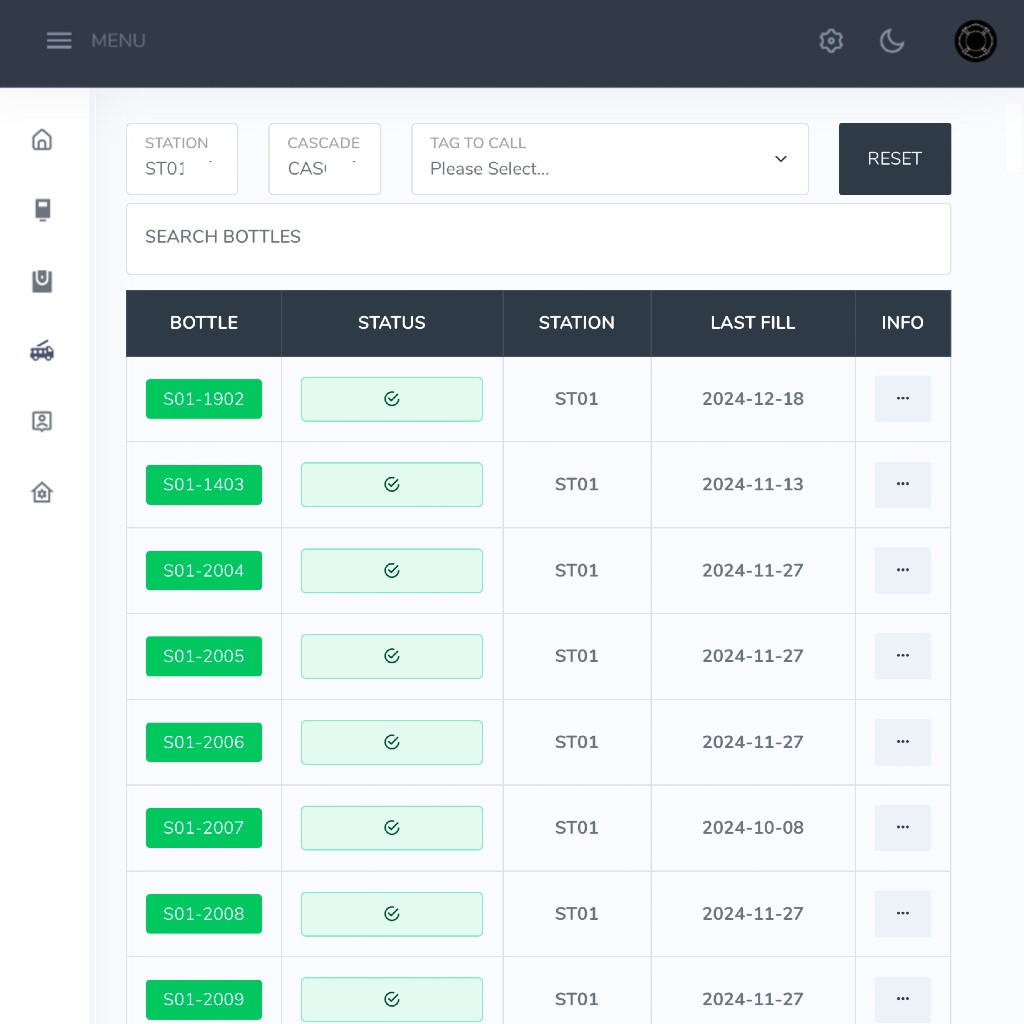Select the user profile card sidebar icon

42,421
